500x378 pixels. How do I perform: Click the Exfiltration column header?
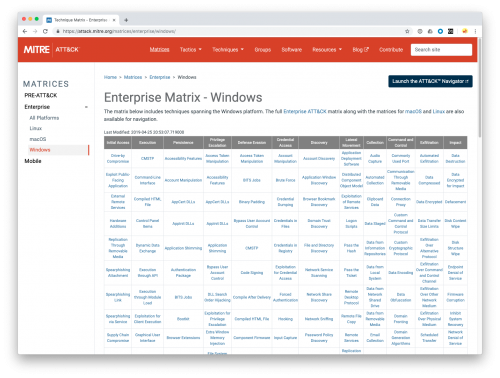pyautogui.click(x=429, y=143)
